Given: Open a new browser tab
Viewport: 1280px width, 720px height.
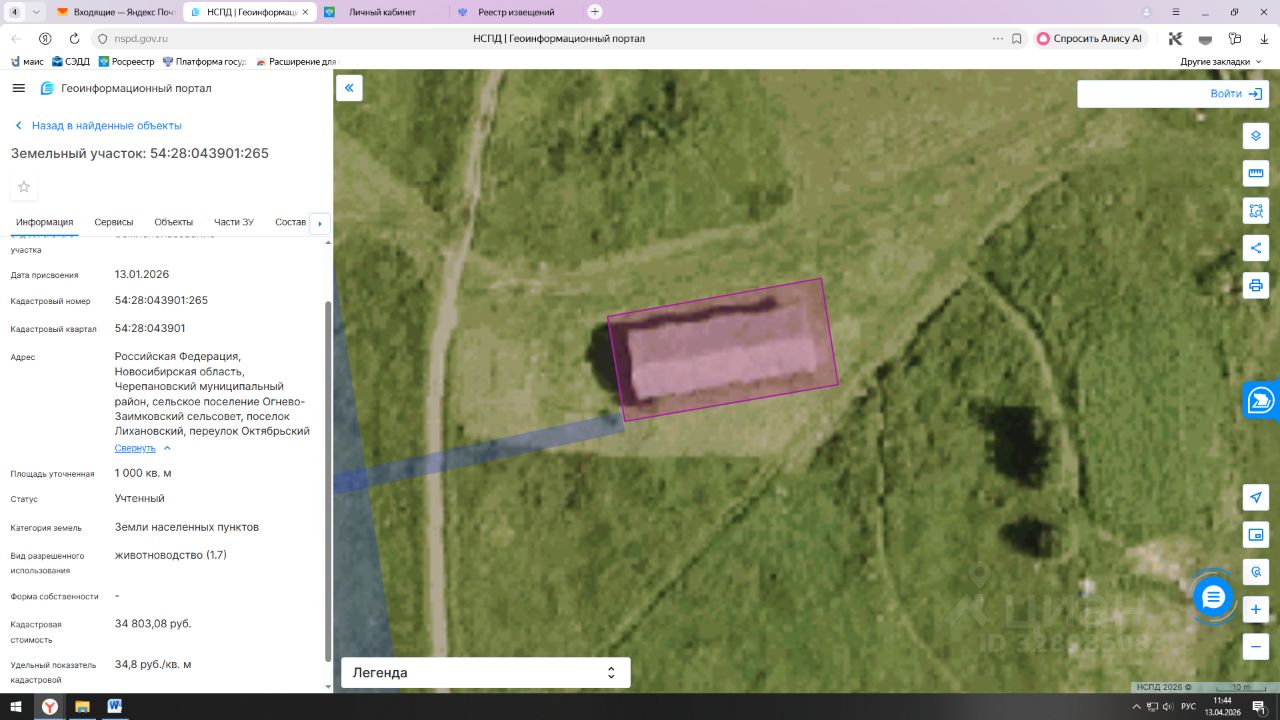Looking at the screenshot, I should click(595, 11).
